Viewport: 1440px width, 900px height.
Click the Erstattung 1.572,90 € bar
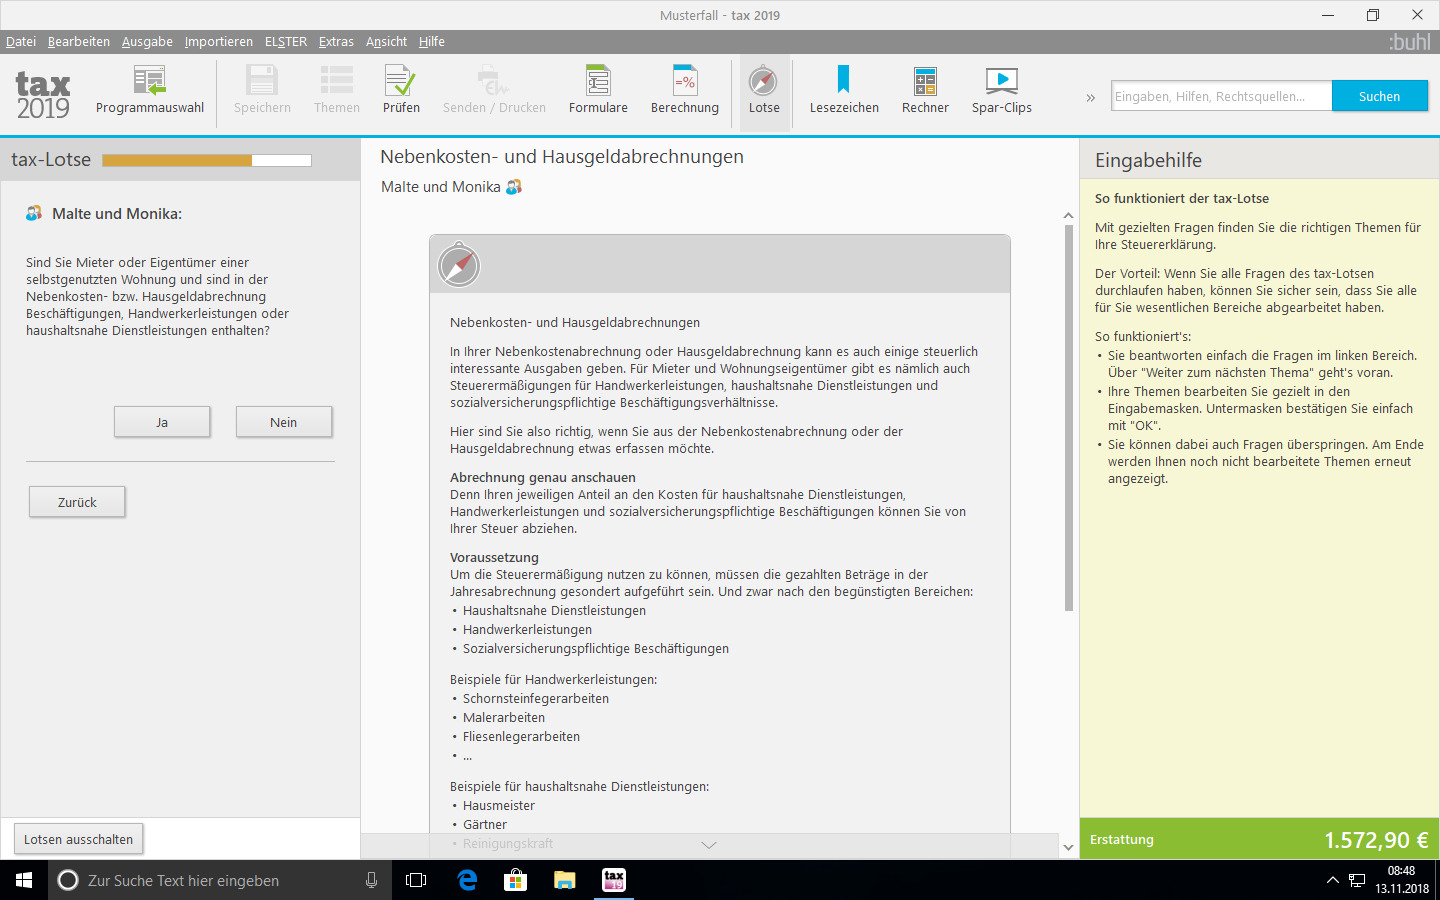coord(1259,839)
